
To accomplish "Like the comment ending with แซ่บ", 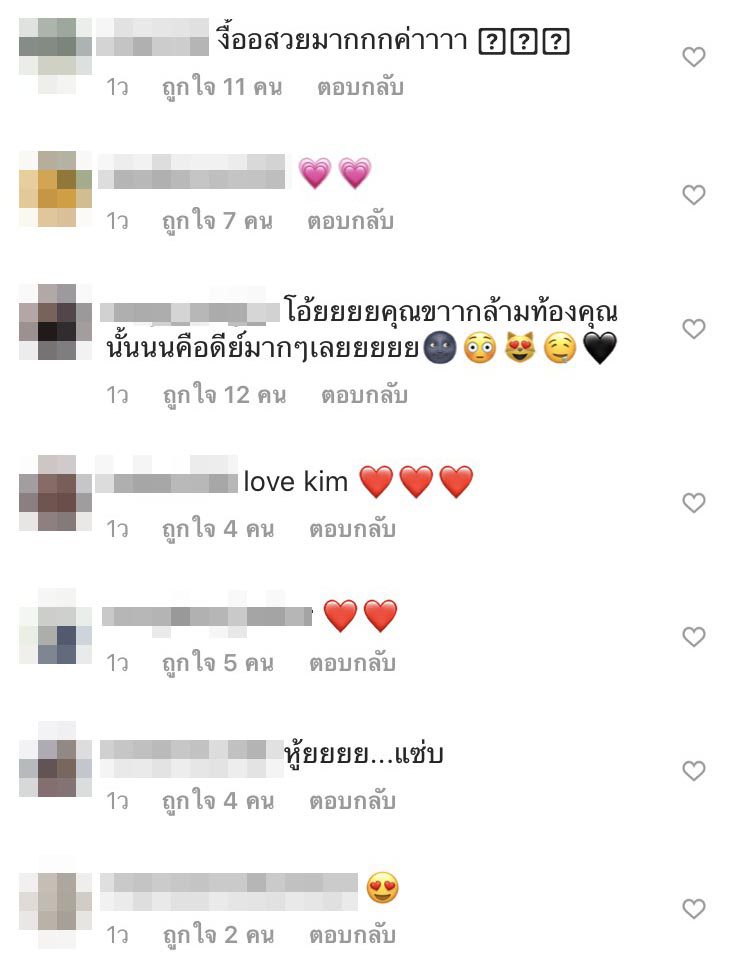I will point(694,770).
